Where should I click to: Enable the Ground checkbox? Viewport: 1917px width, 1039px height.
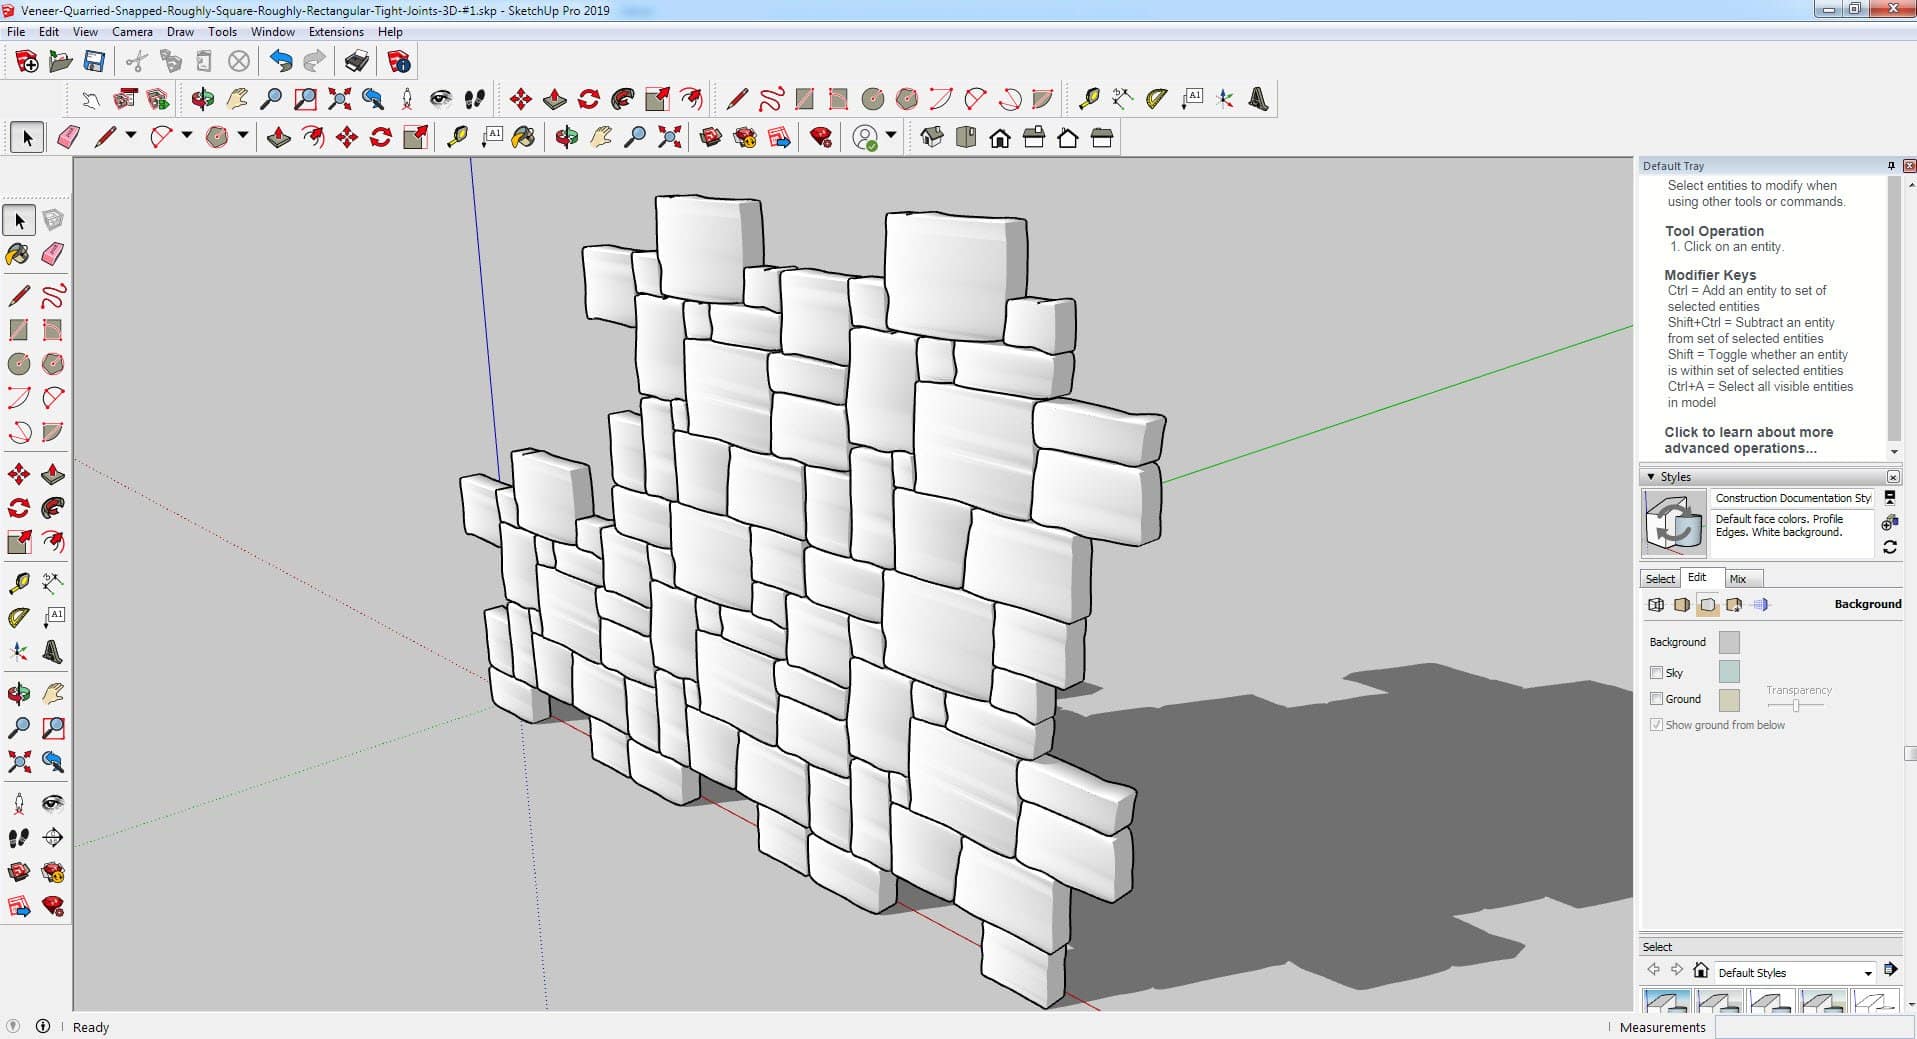pyautogui.click(x=1656, y=699)
